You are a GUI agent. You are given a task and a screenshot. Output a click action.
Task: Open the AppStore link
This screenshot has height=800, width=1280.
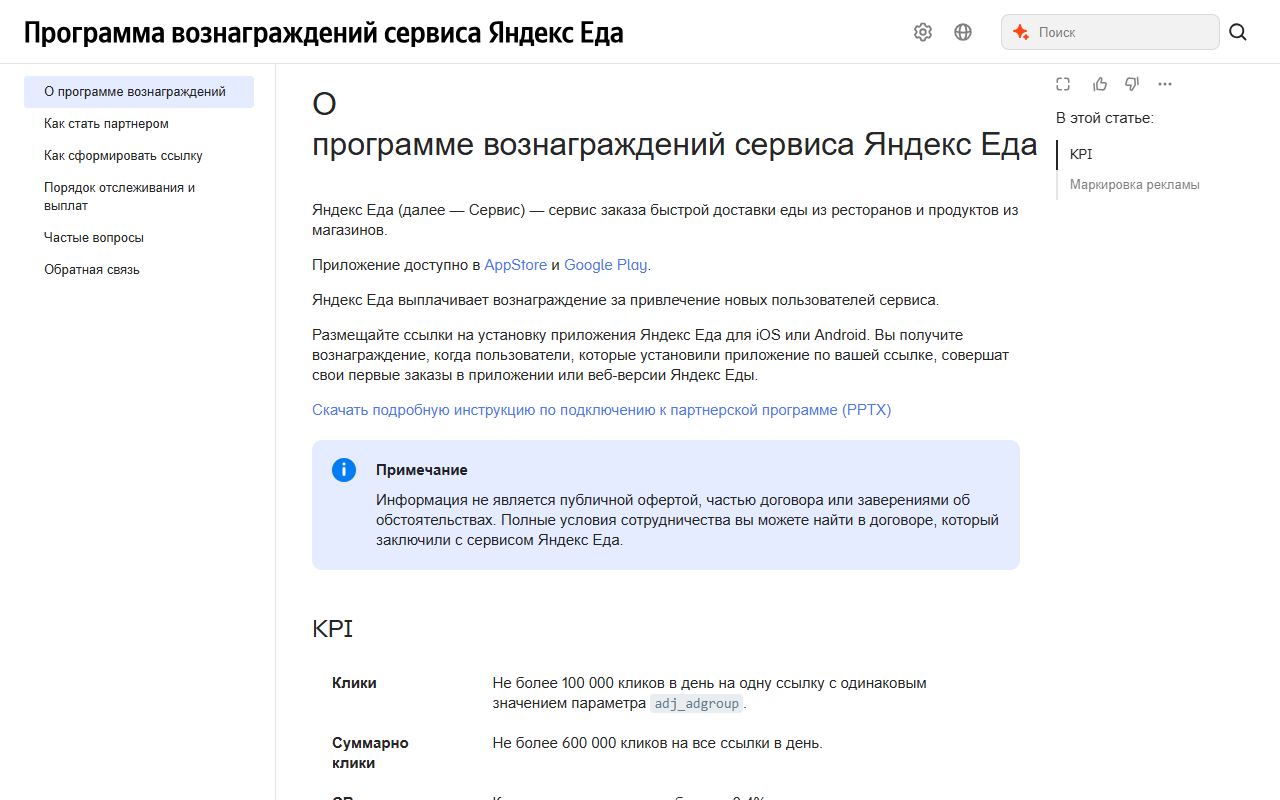[x=516, y=265]
